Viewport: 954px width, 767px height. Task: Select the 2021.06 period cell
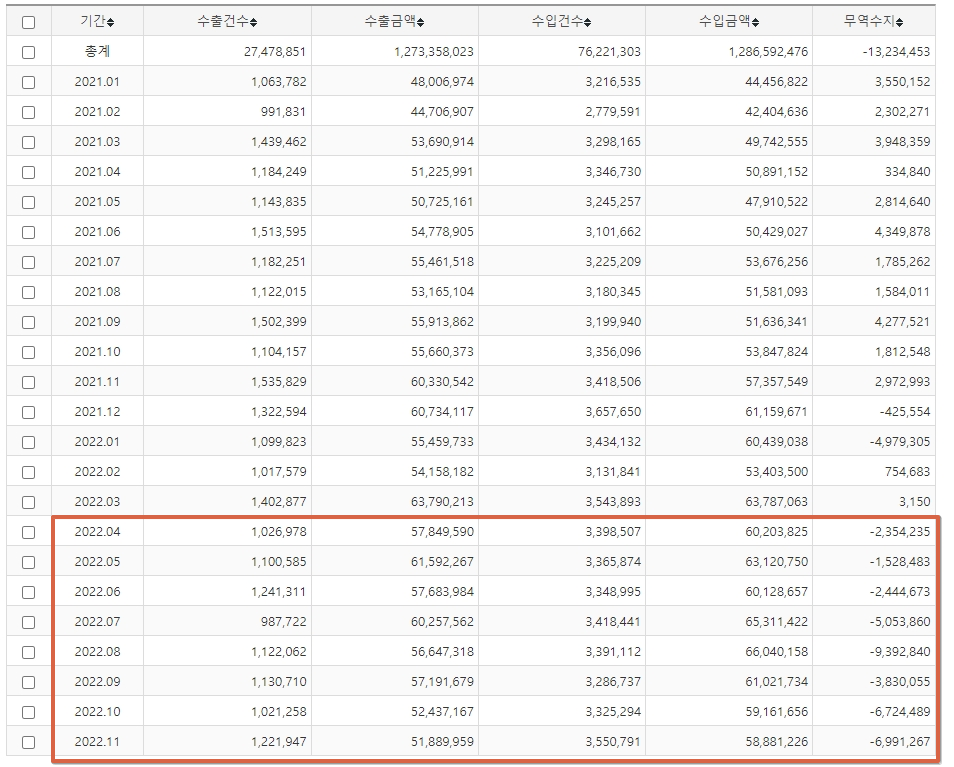click(97, 232)
